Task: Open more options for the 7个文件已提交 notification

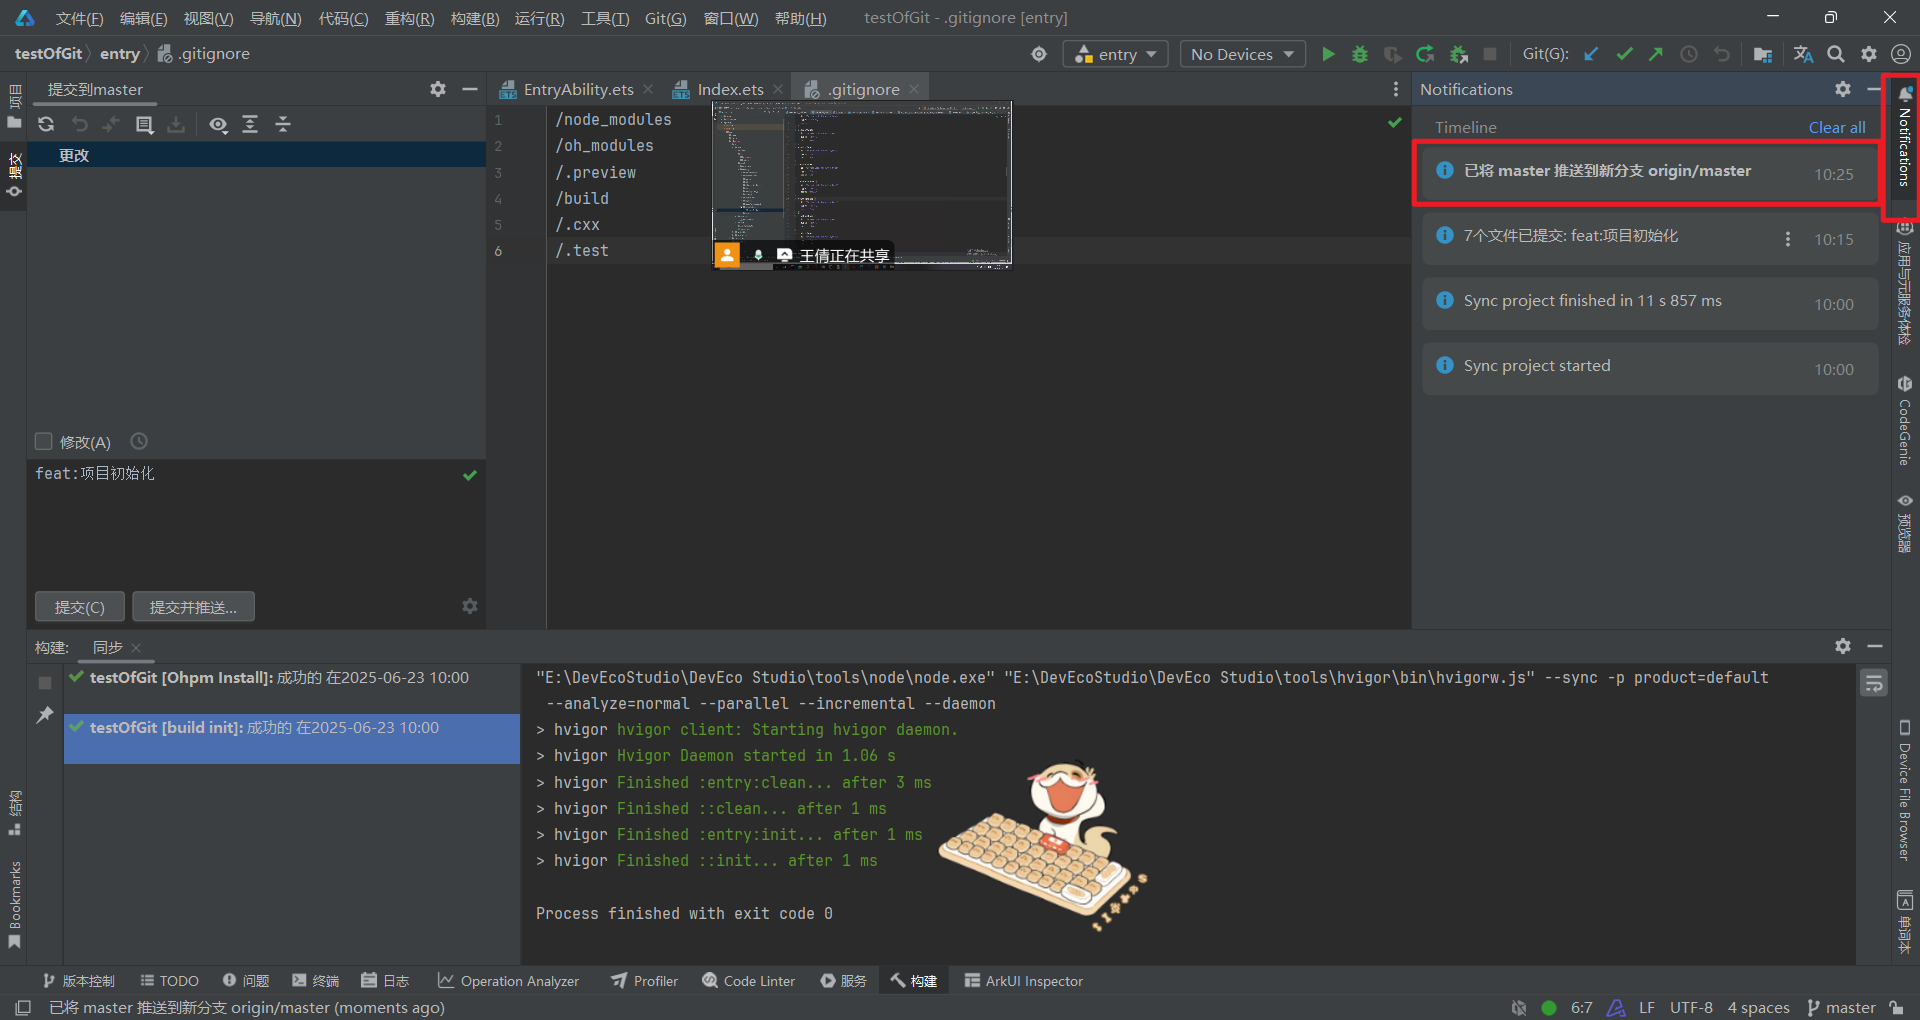Action: tap(1788, 239)
